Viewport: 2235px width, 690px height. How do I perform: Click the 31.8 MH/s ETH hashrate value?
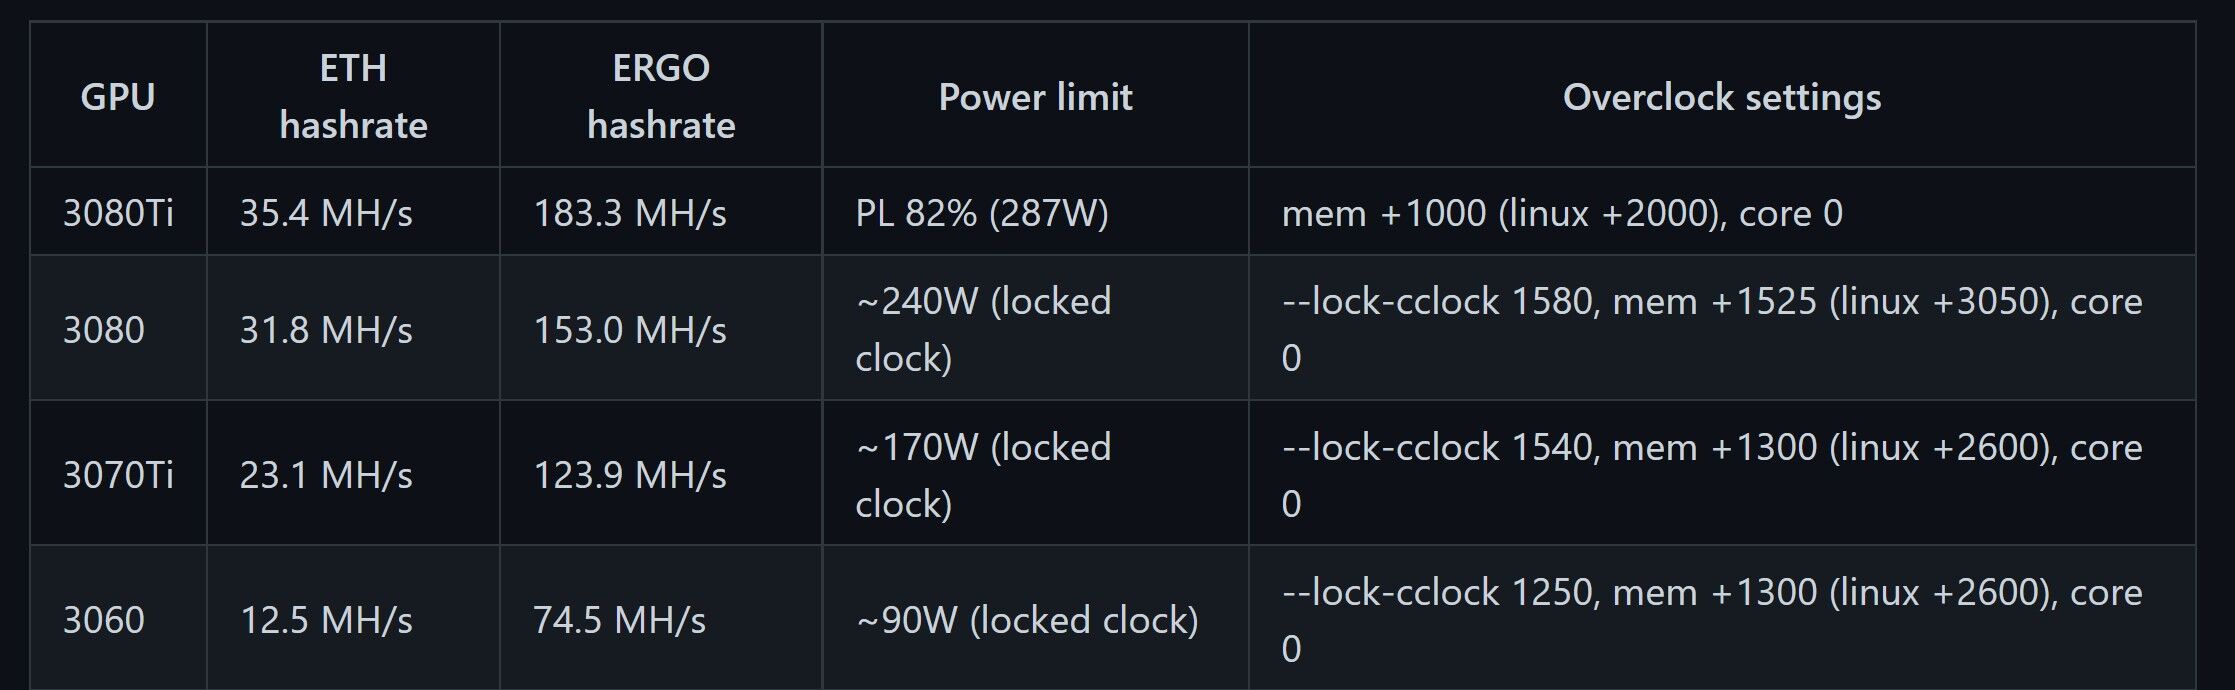(x=326, y=330)
